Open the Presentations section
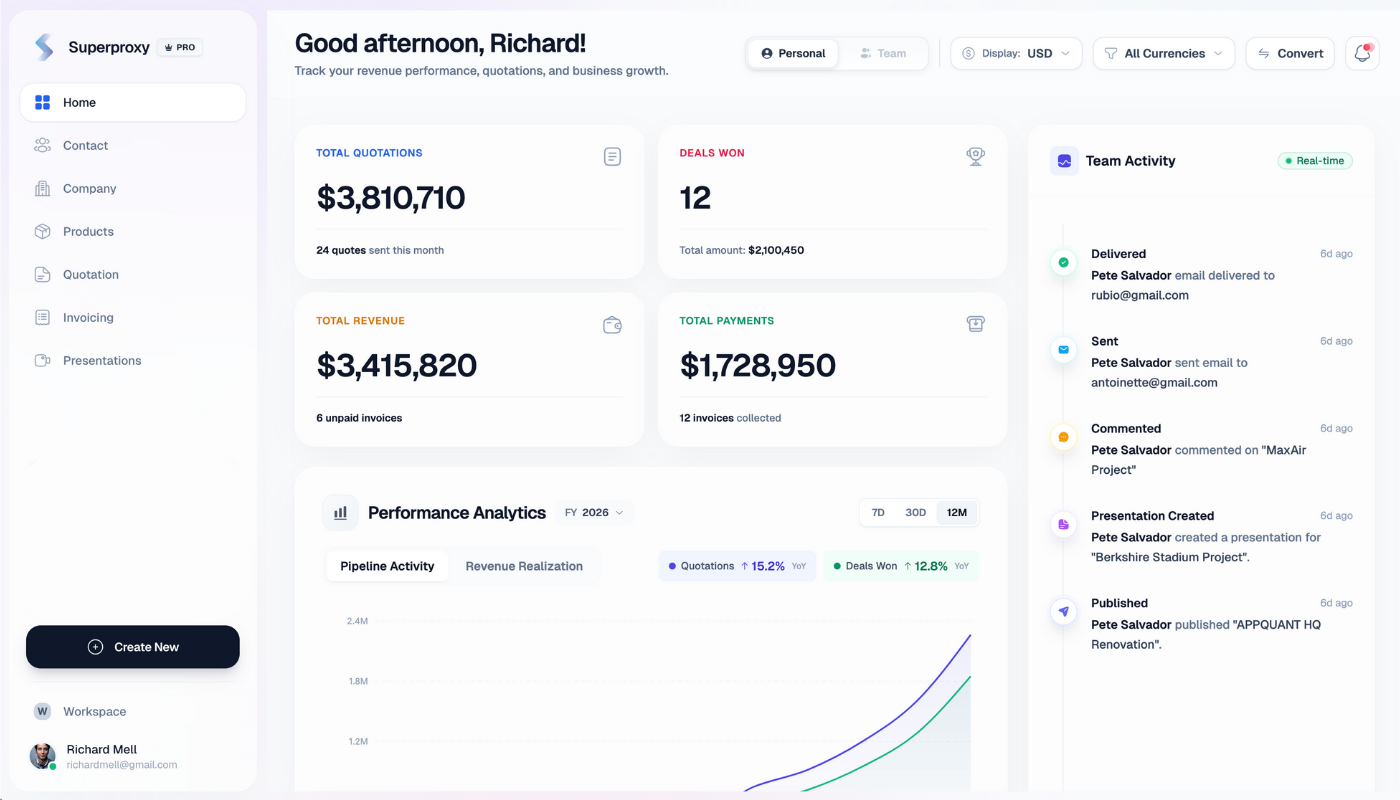This screenshot has height=800, width=1400. tap(133, 360)
